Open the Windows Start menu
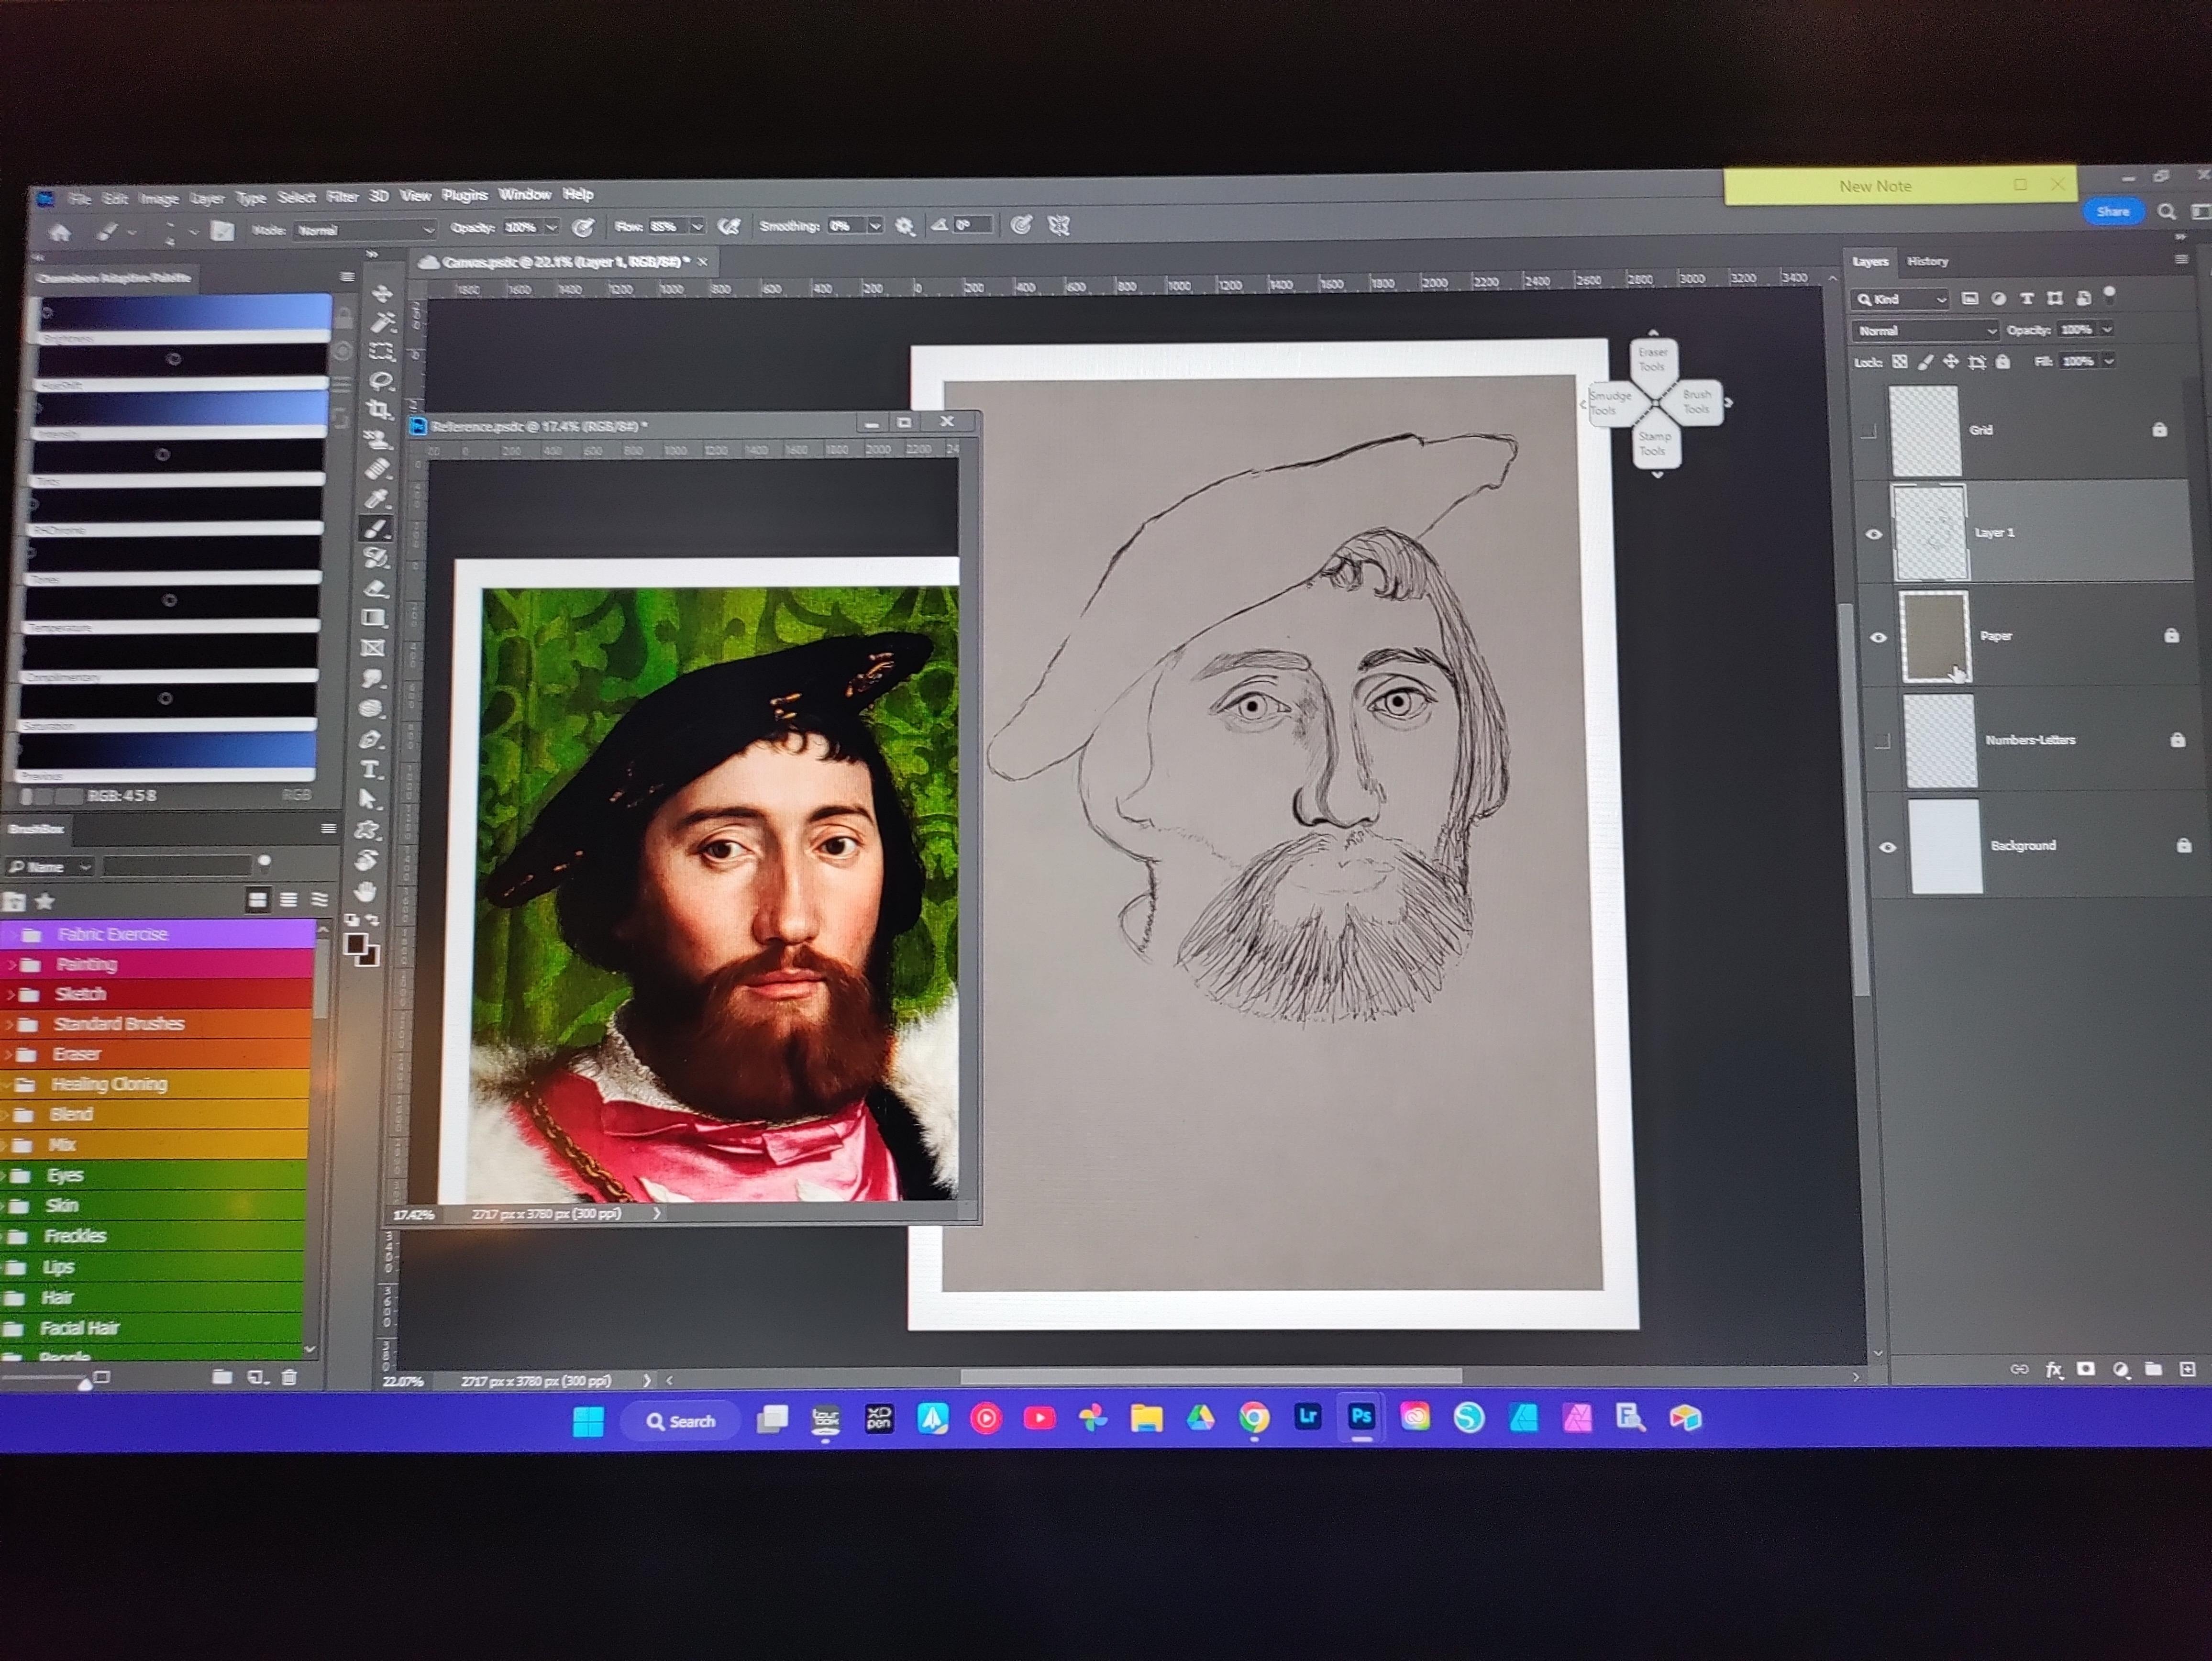The width and height of the screenshot is (2212, 1661). 588,1421
